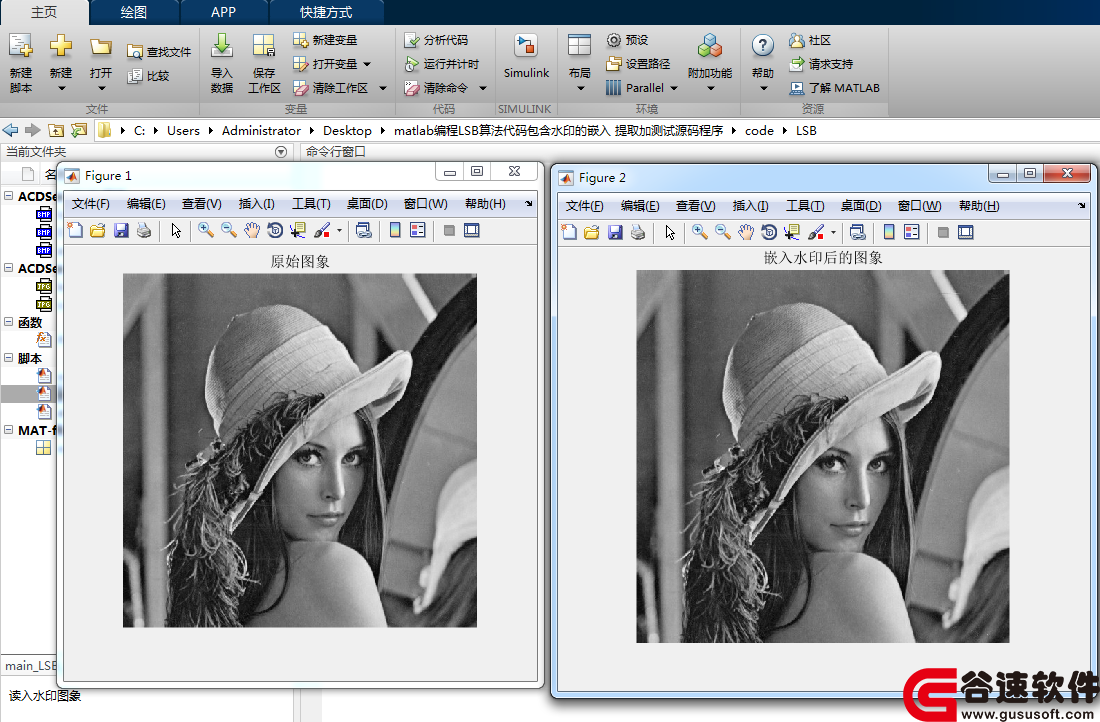Launch Simulink from toolstrip

pyautogui.click(x=526, y=56)
